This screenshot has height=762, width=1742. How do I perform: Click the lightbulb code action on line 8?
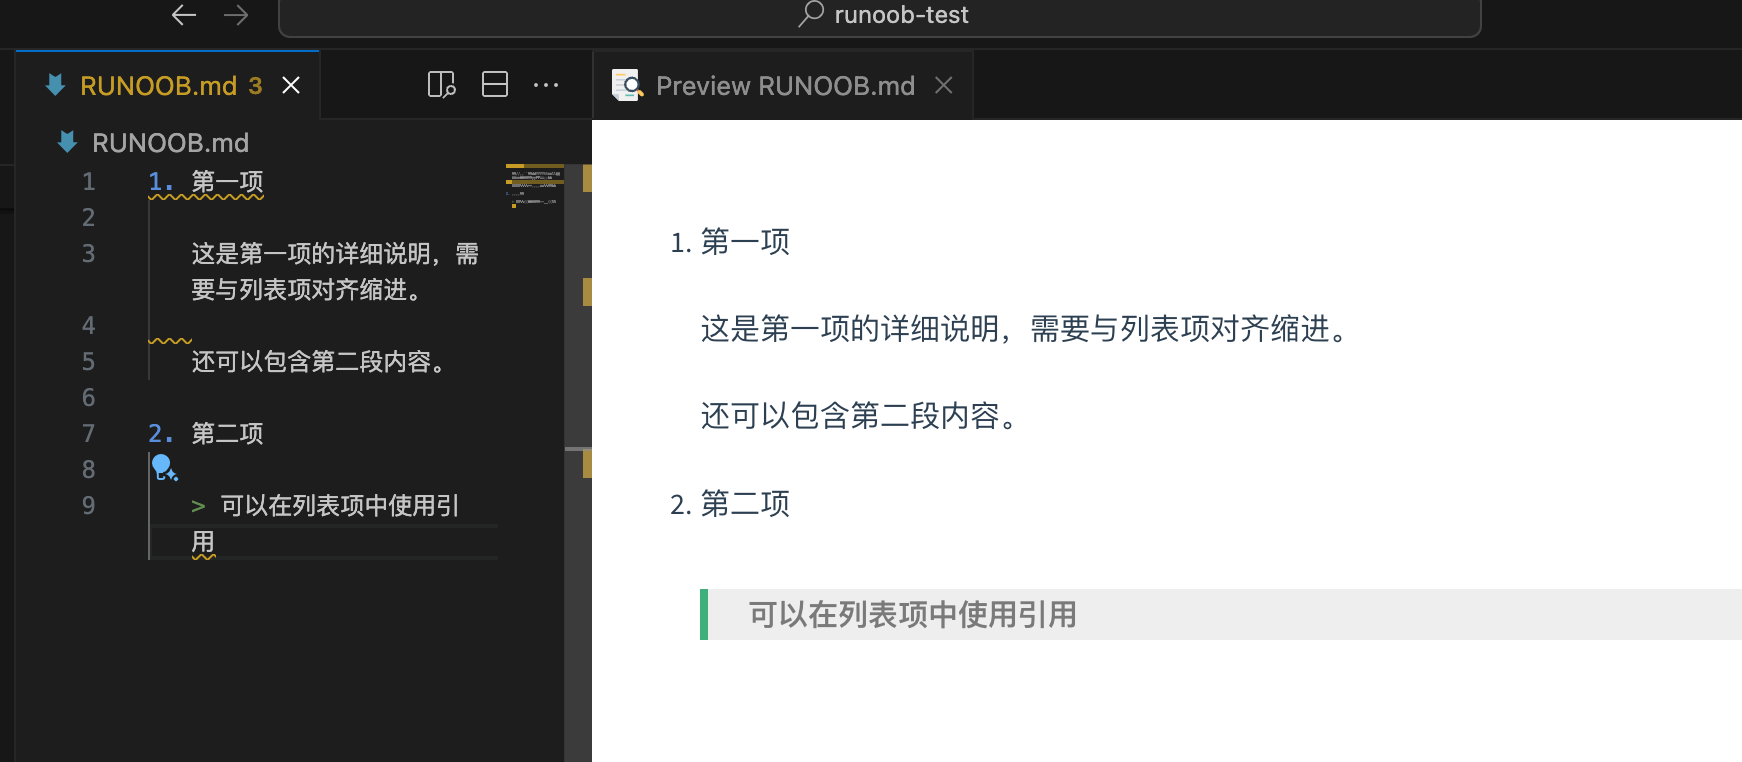point(164,468)
